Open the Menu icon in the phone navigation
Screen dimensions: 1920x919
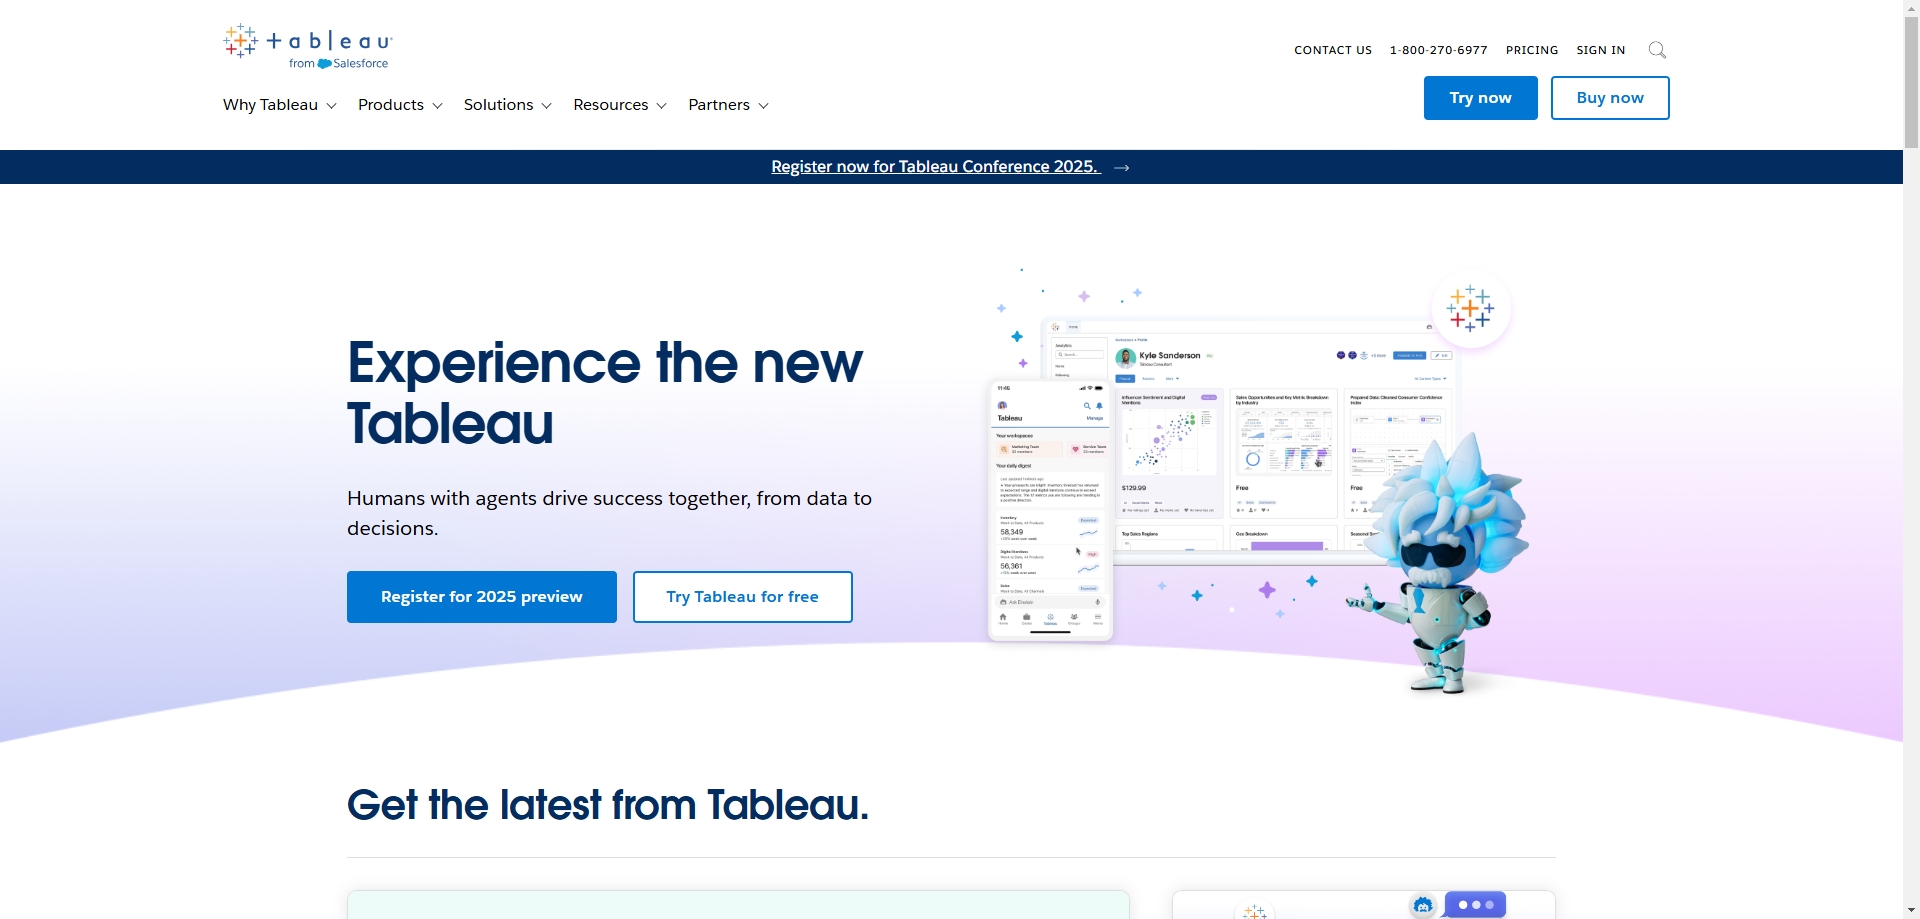1098,618
